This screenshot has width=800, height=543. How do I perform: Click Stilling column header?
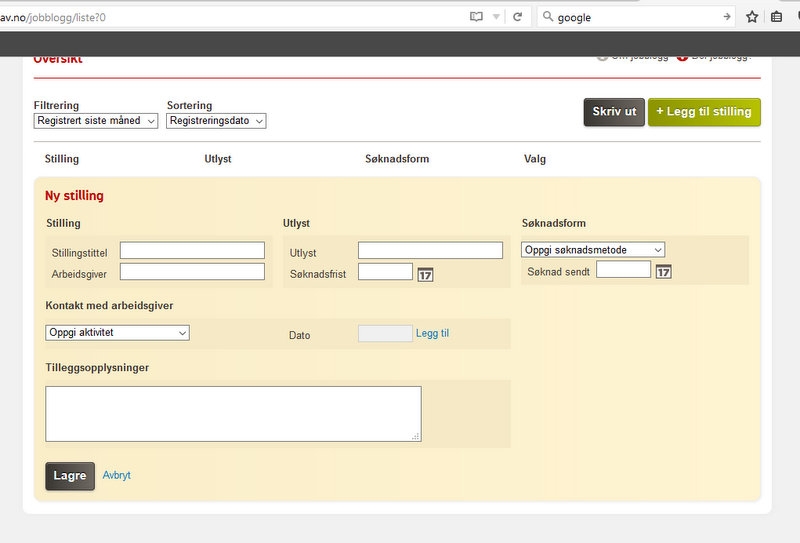[x=62, y=159]
